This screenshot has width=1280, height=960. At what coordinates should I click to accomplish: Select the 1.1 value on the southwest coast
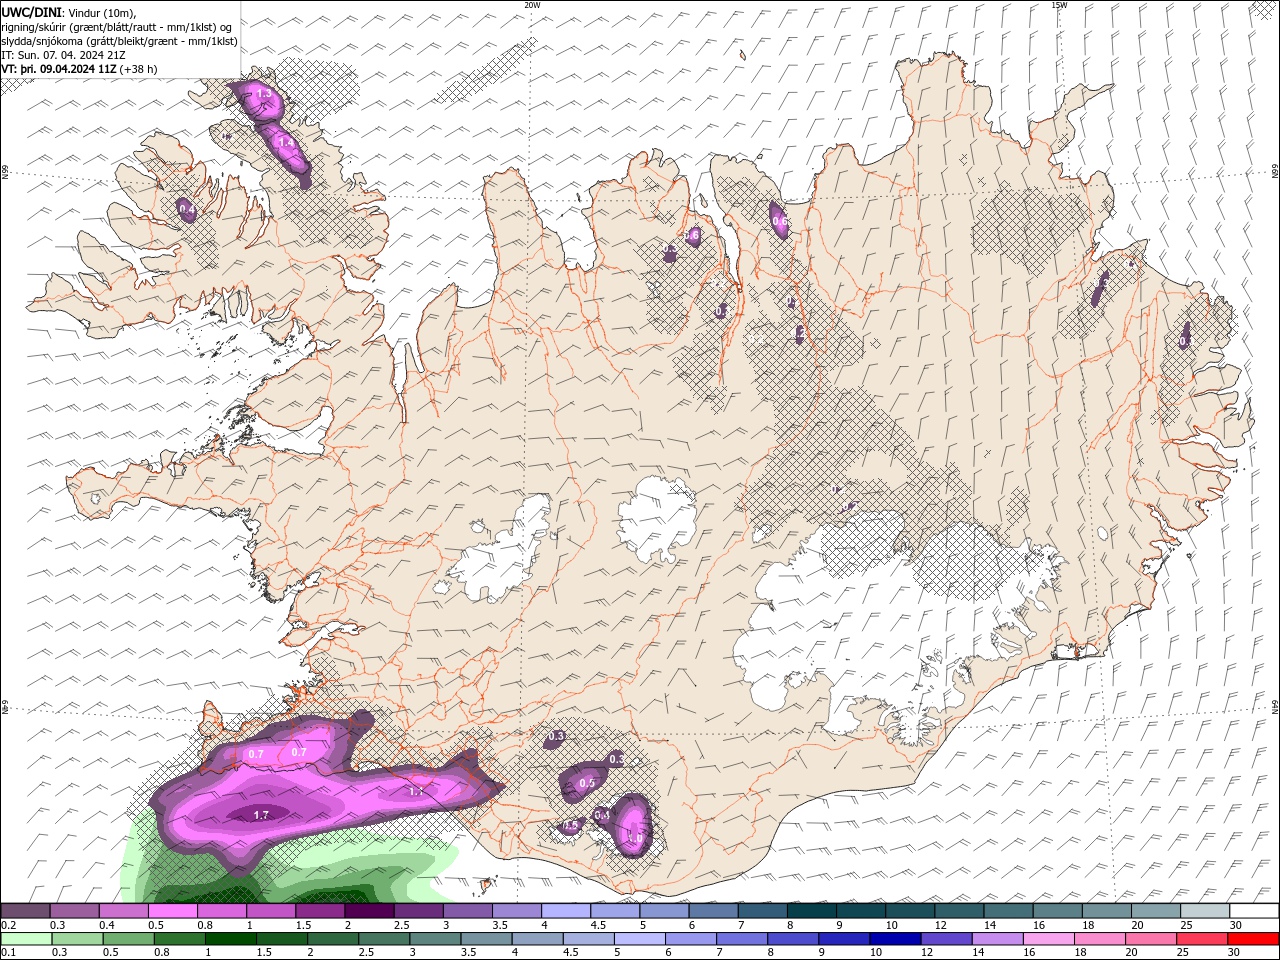(x=417, y=791)
